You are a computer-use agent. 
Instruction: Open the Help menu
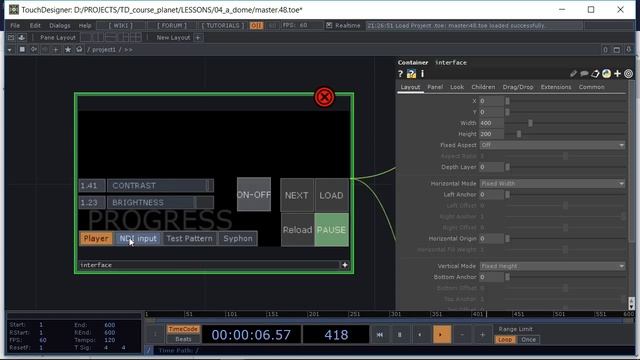click(85, 25)
